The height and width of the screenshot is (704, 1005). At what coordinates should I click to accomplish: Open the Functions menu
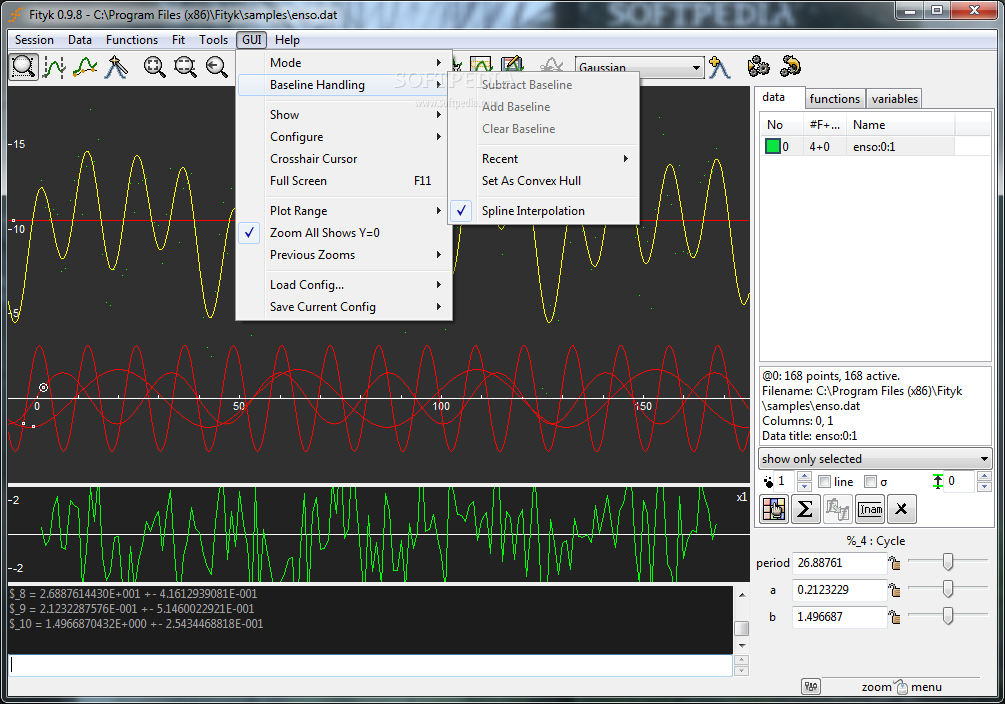(132, 40)
